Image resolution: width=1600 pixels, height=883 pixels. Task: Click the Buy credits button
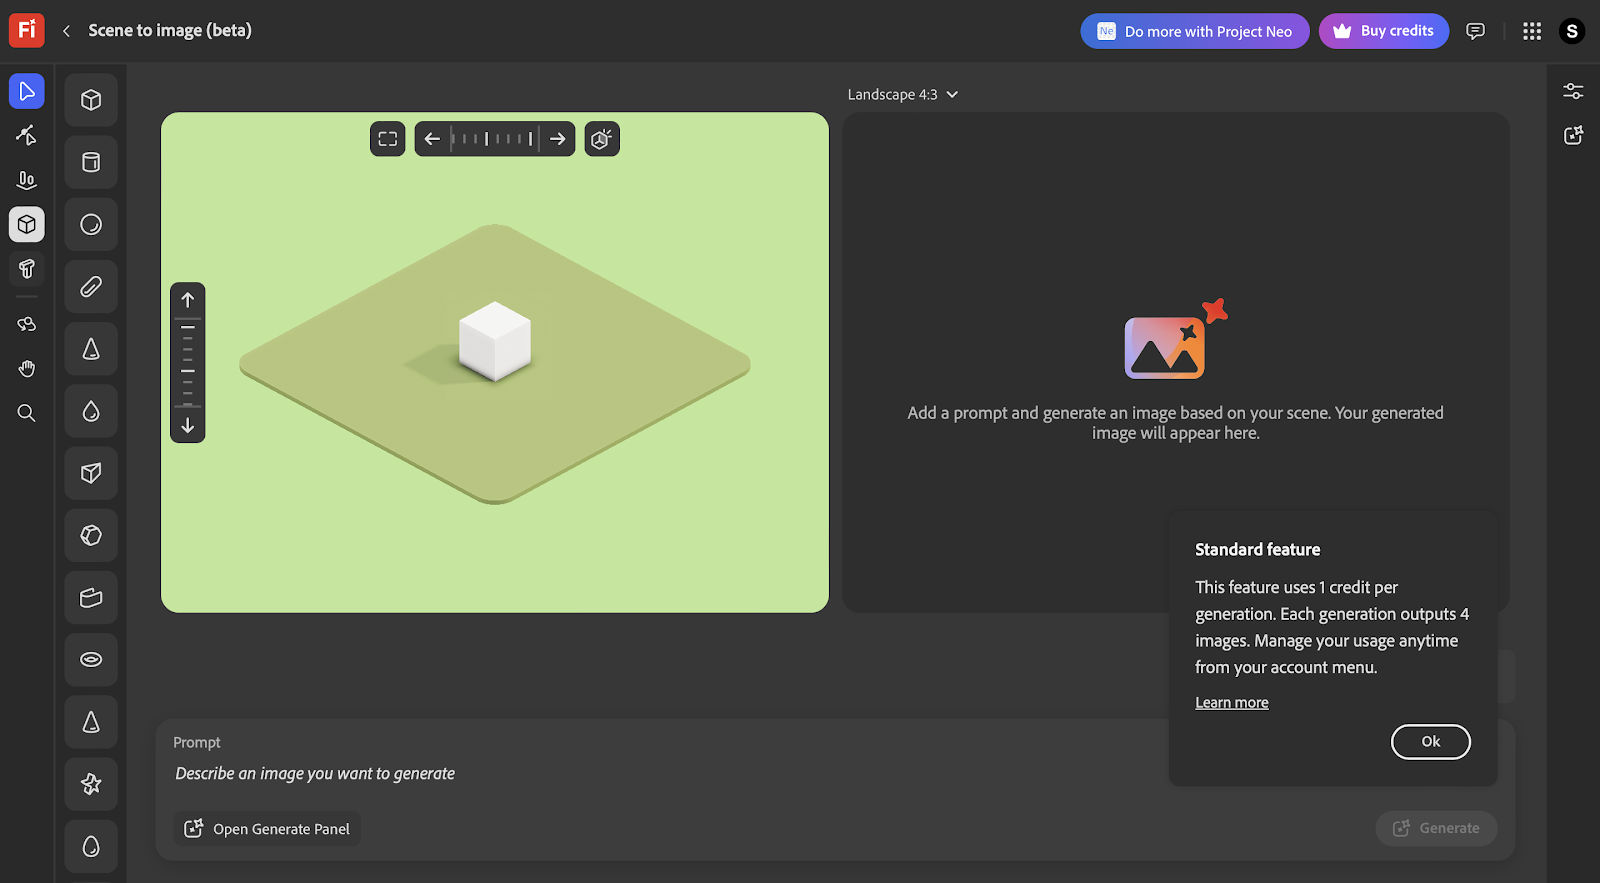pyautogui.click(x=1384, y=31)
